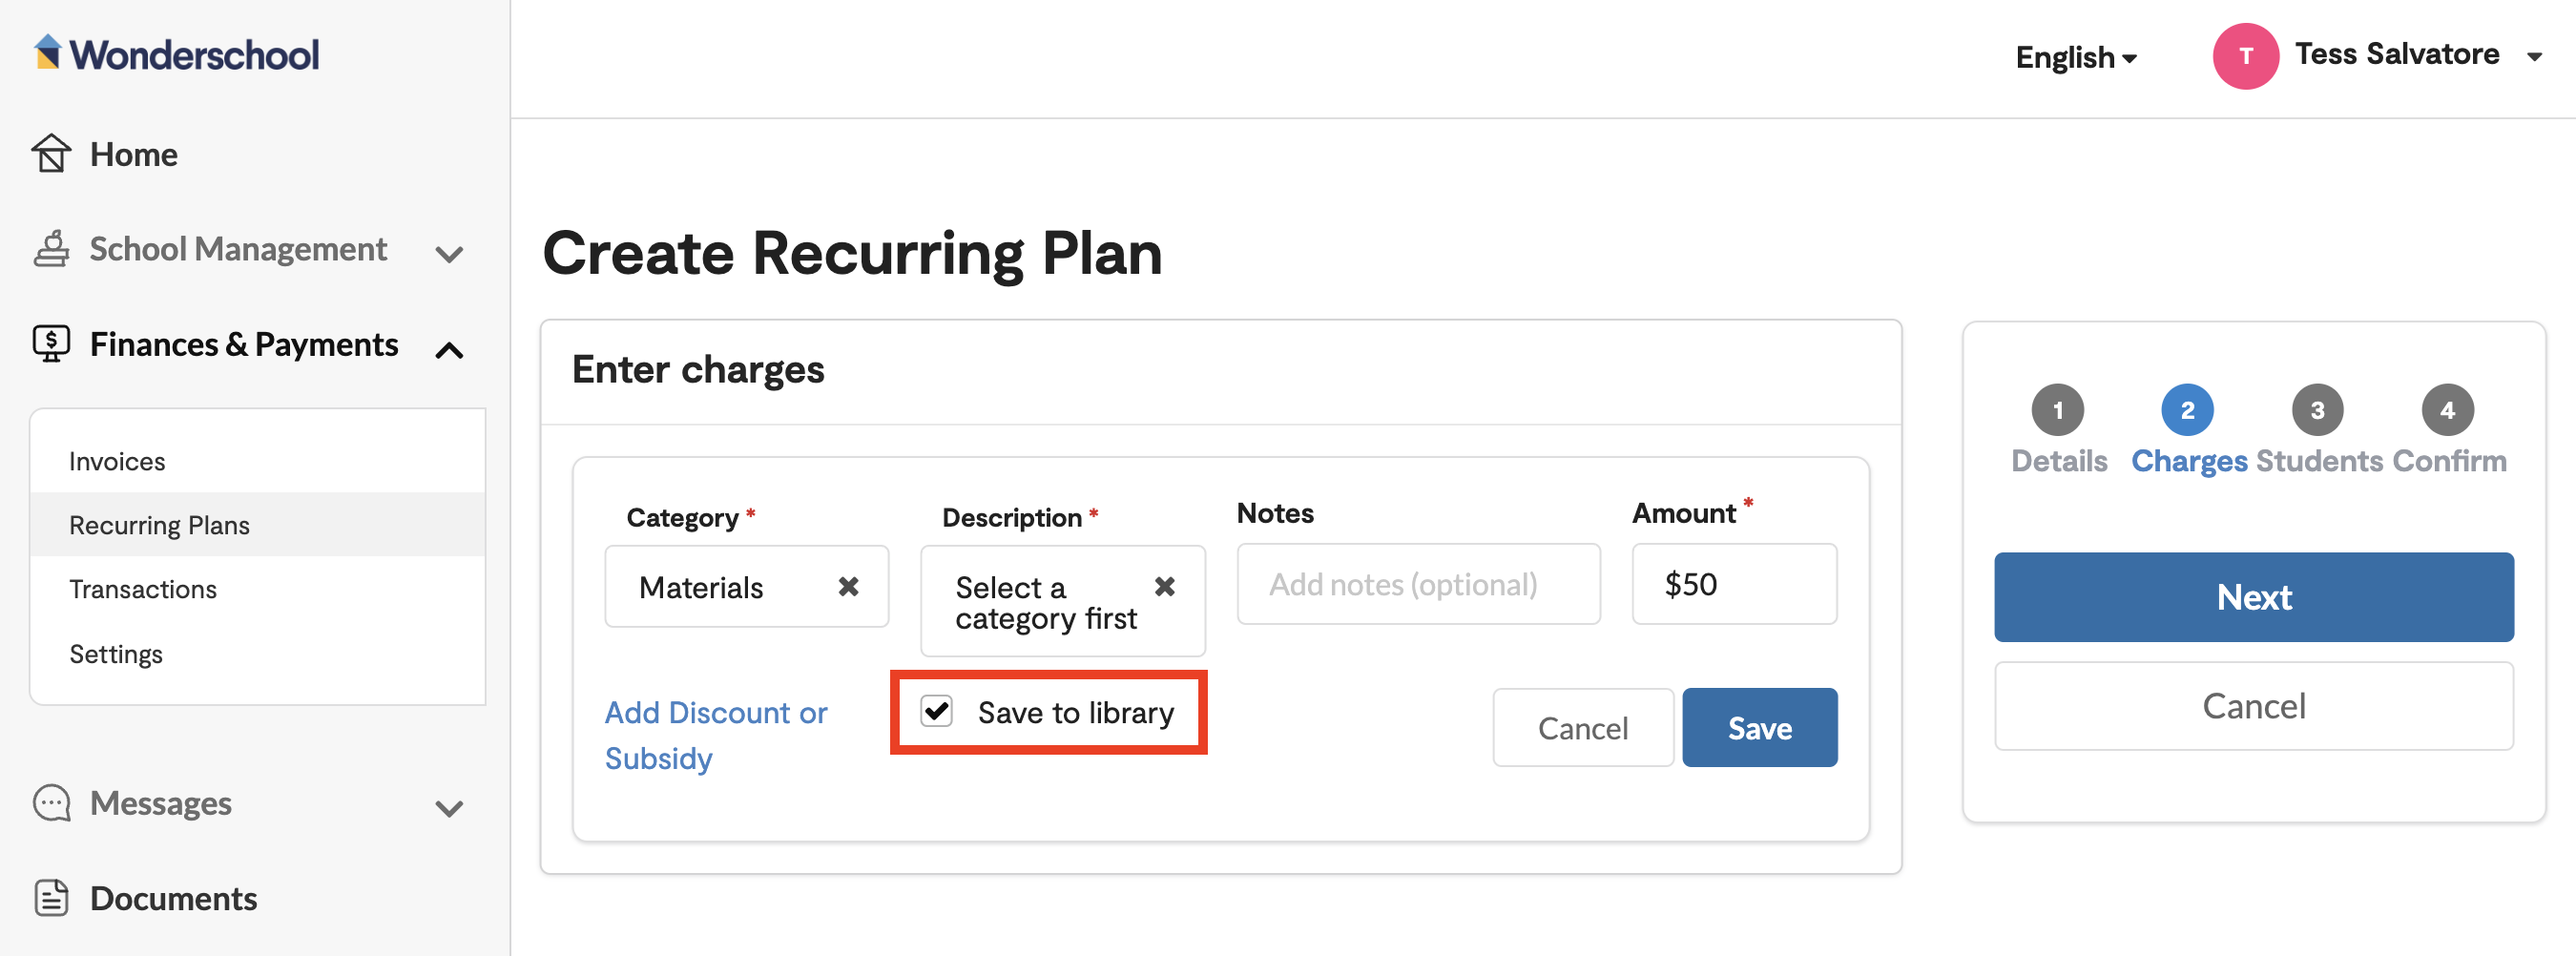
Task: Select the Home icon in sidebar
Action: click(x=52, y=154)
